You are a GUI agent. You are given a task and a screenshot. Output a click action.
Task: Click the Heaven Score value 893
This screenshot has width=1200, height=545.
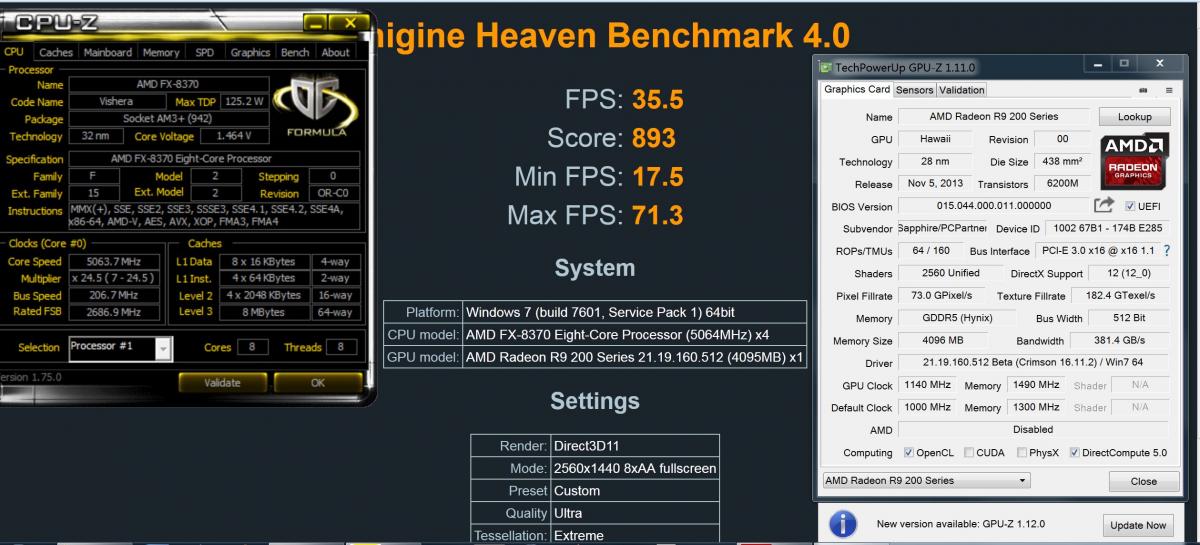click(x=654, y=139)
